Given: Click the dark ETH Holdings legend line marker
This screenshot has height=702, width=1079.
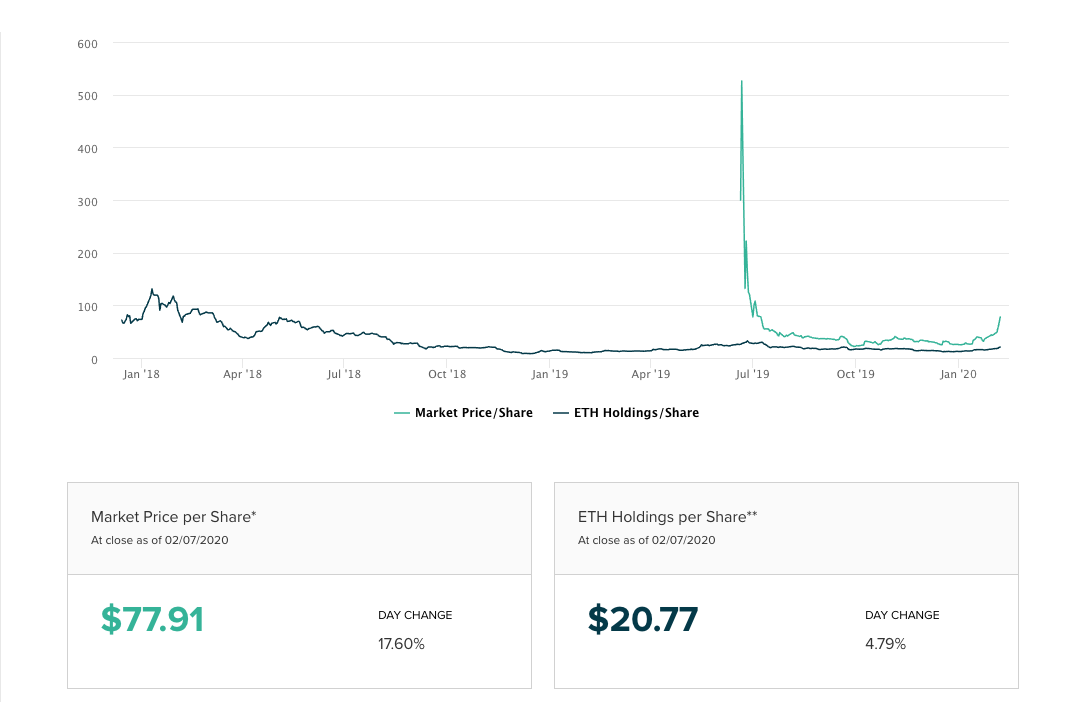Looking at the screenshot, I should point(560,413).
